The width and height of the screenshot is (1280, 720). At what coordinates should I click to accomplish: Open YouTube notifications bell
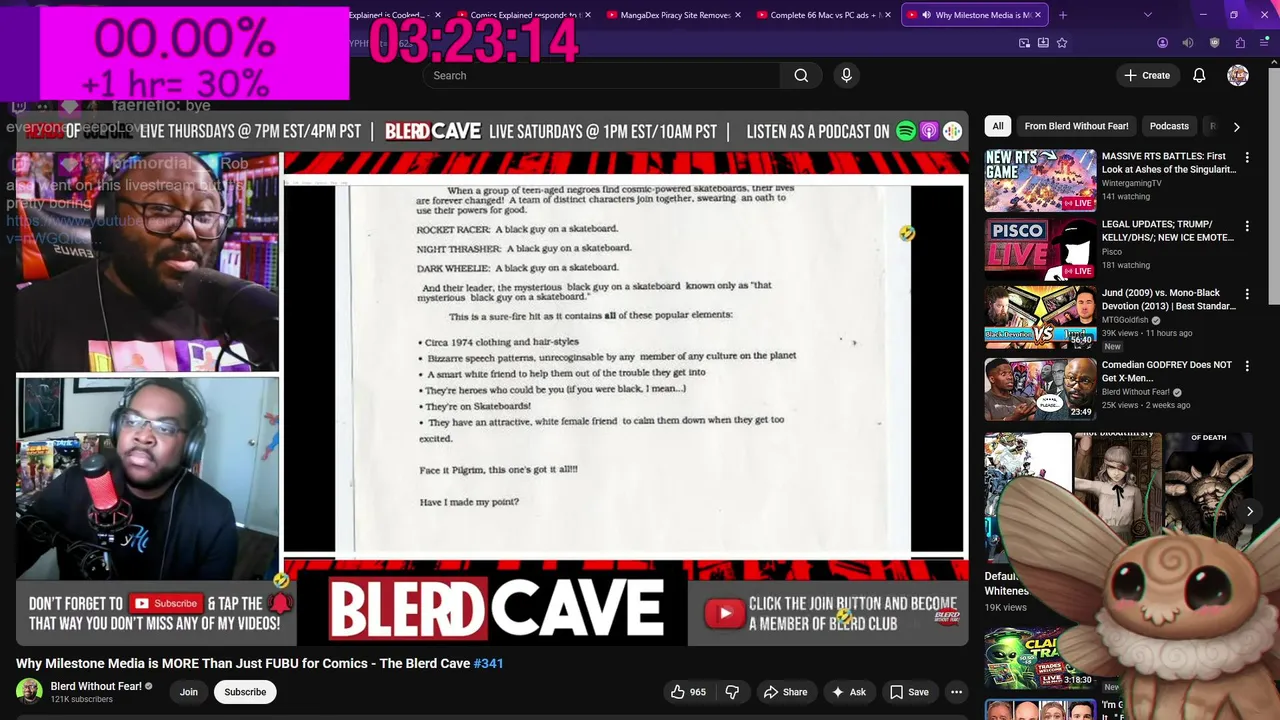1199,75
